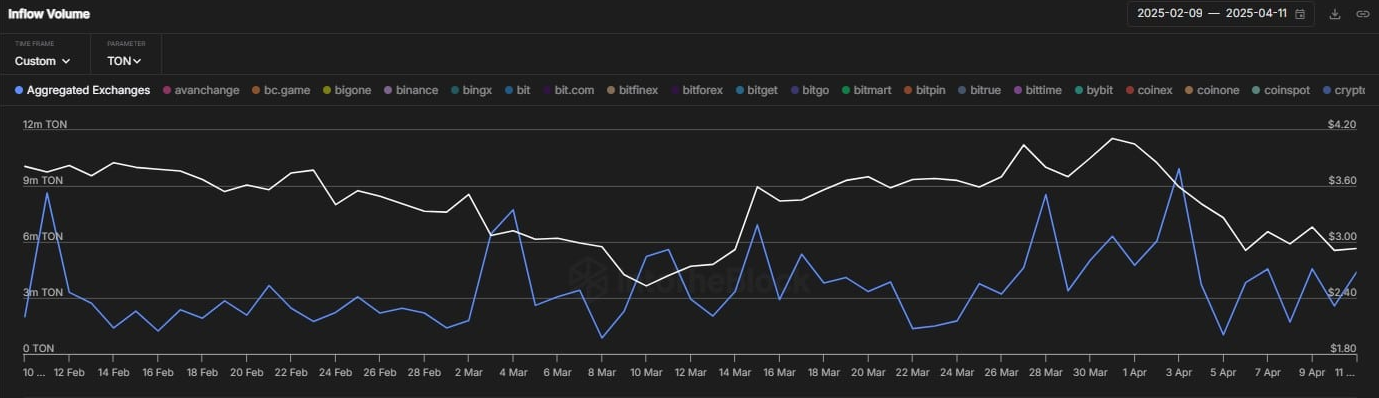Image resolution: width=1379 pixels, height=398 pixels.
Task: Show avanchange exchange series
Action: (x=200, y=90)
